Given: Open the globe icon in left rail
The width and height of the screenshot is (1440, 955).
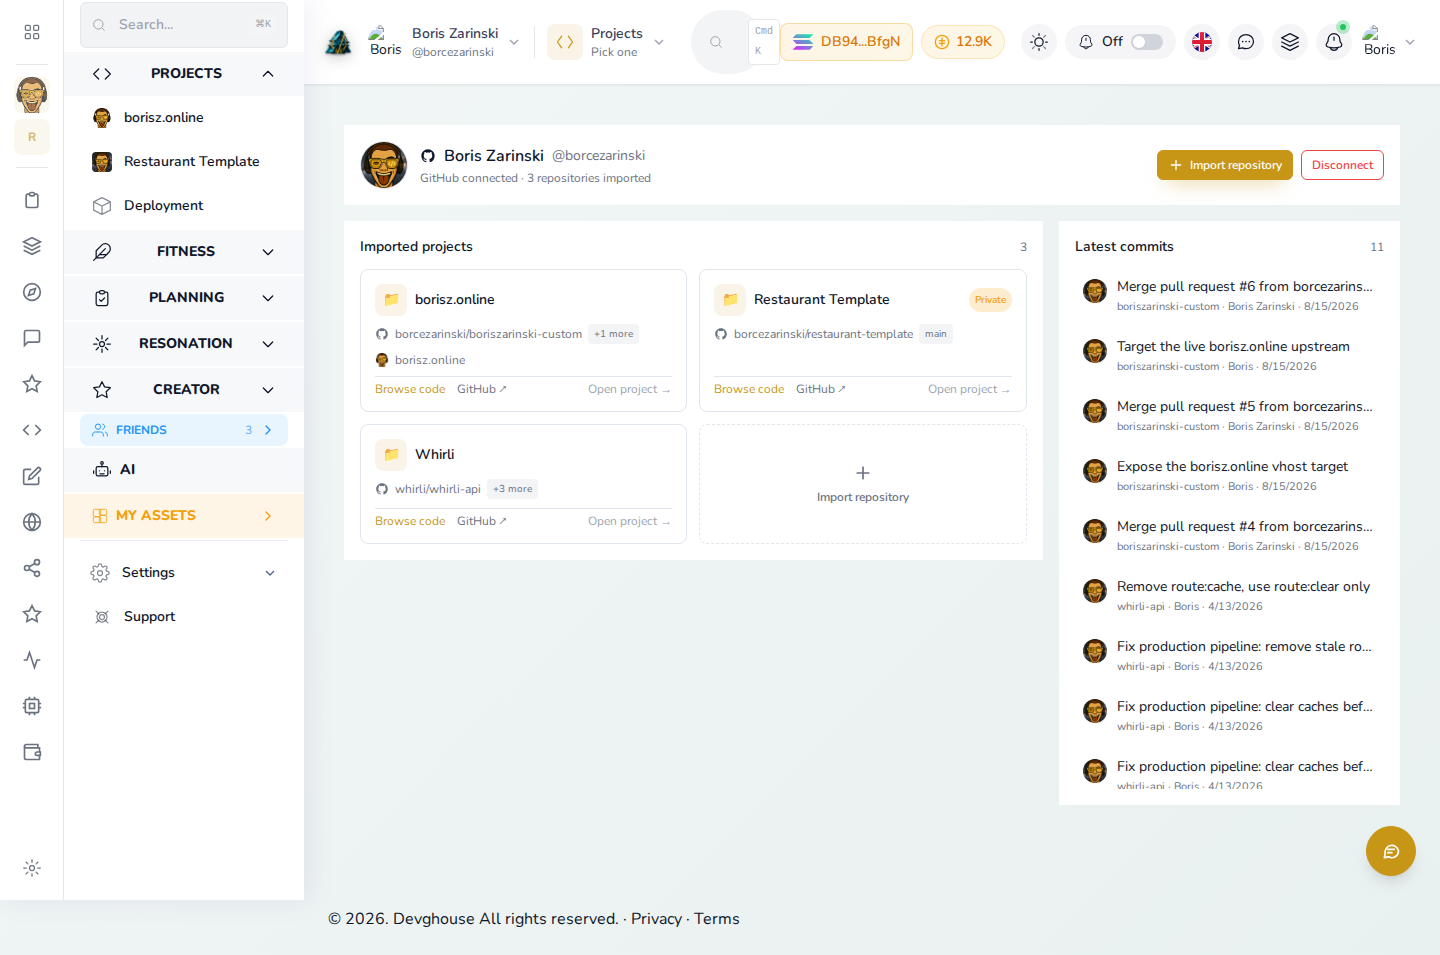Looking at the screenshot, I should (32, 522).
